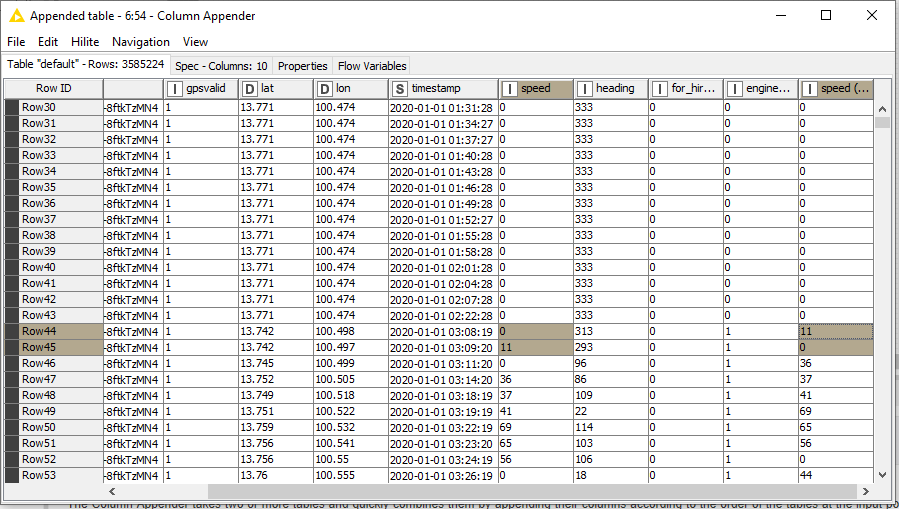
Task: Click speed cell 36 in Row47
Action: tap(536, 379)
